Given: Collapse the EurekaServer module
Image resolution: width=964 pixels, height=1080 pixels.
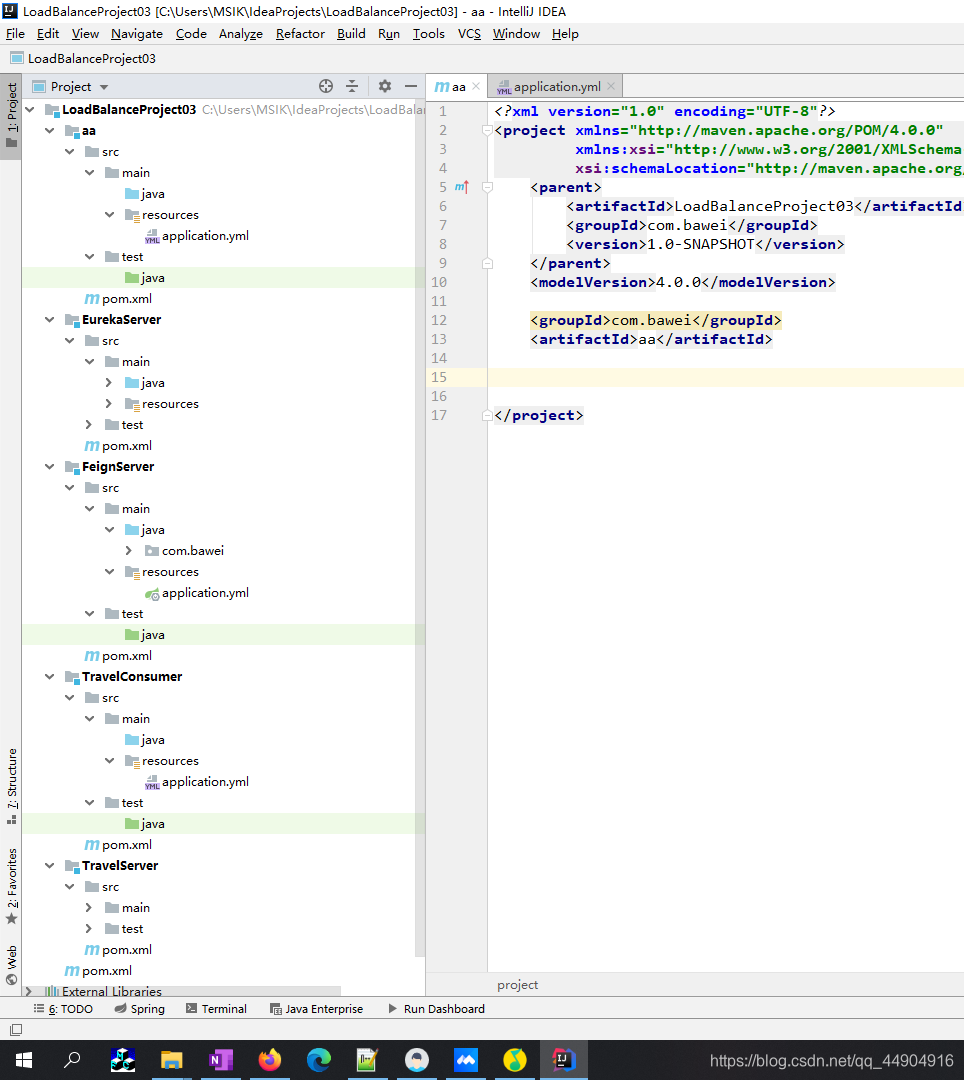Looking at the screenshot, I should [x=50, y=319].
